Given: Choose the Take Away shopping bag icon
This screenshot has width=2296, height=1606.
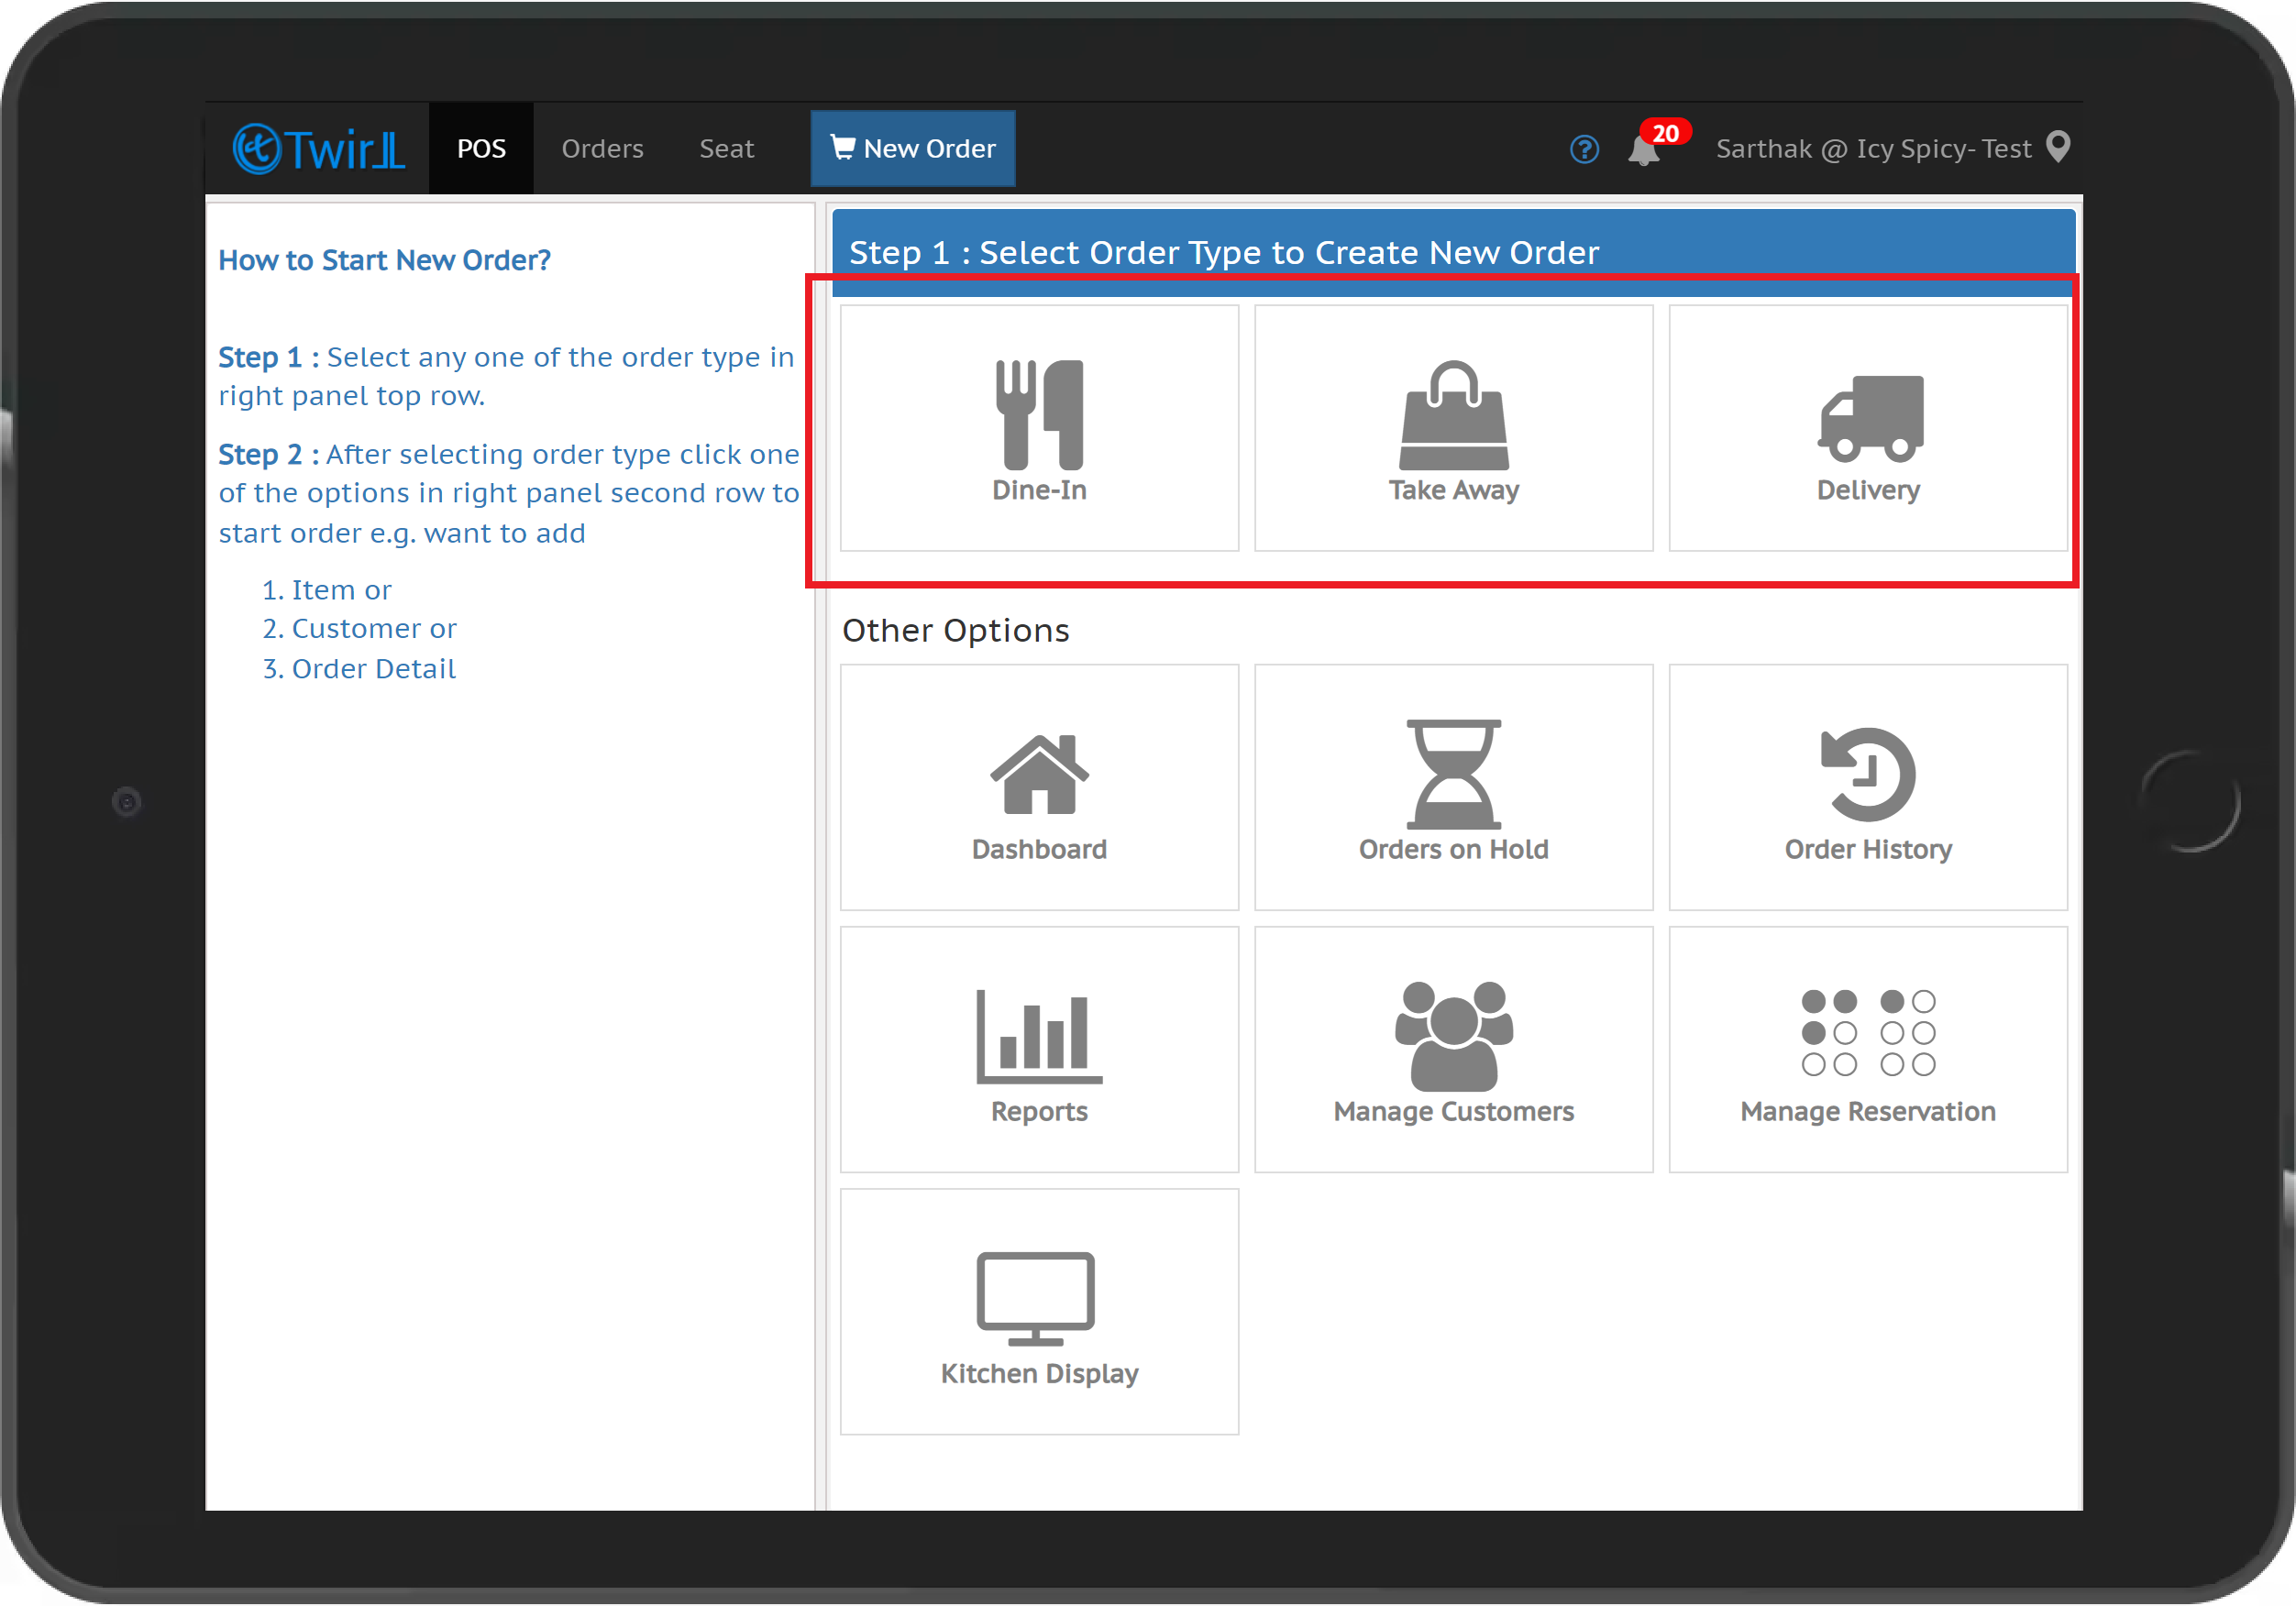Looking at the screenshot, I should coord(1453,414).
